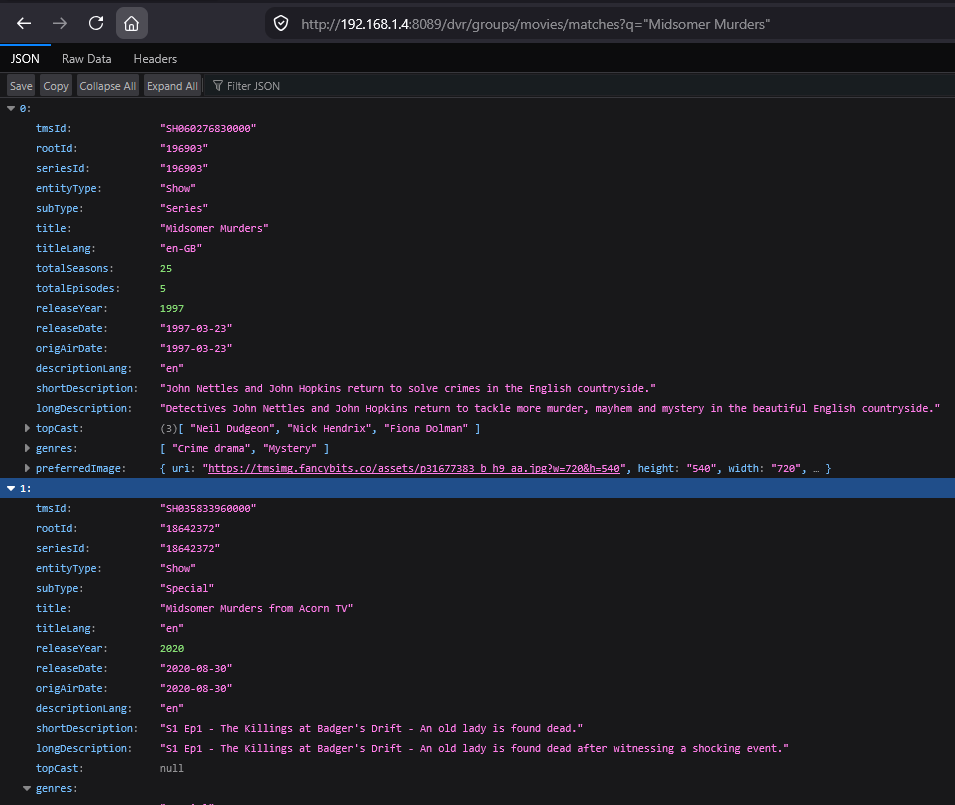Click the browser forward arrow

pyautogui.click(x=60, y=23)
